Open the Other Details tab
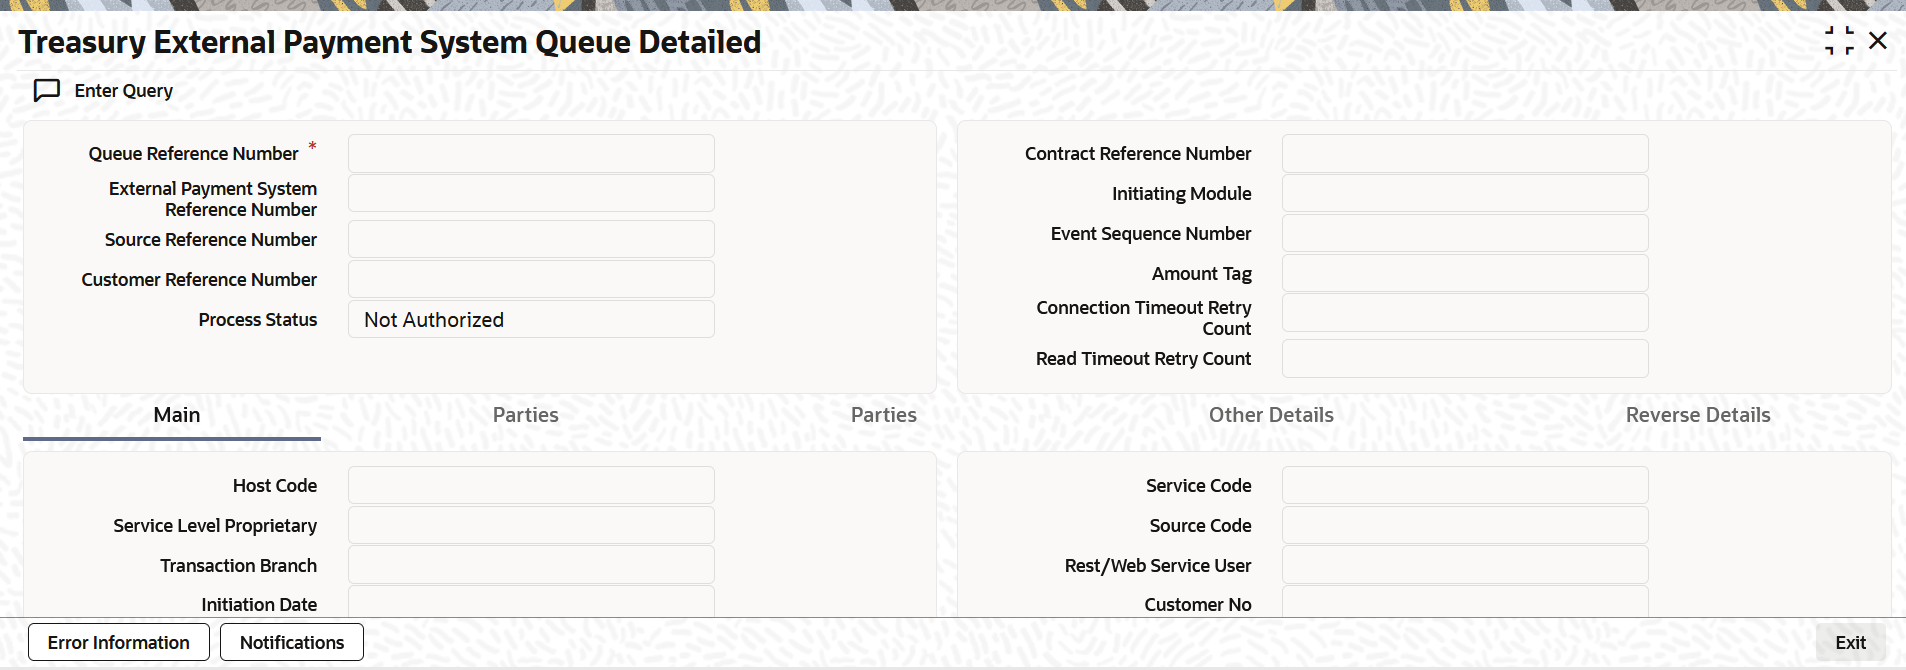 pyautogui.click(x=1271, y=415)
